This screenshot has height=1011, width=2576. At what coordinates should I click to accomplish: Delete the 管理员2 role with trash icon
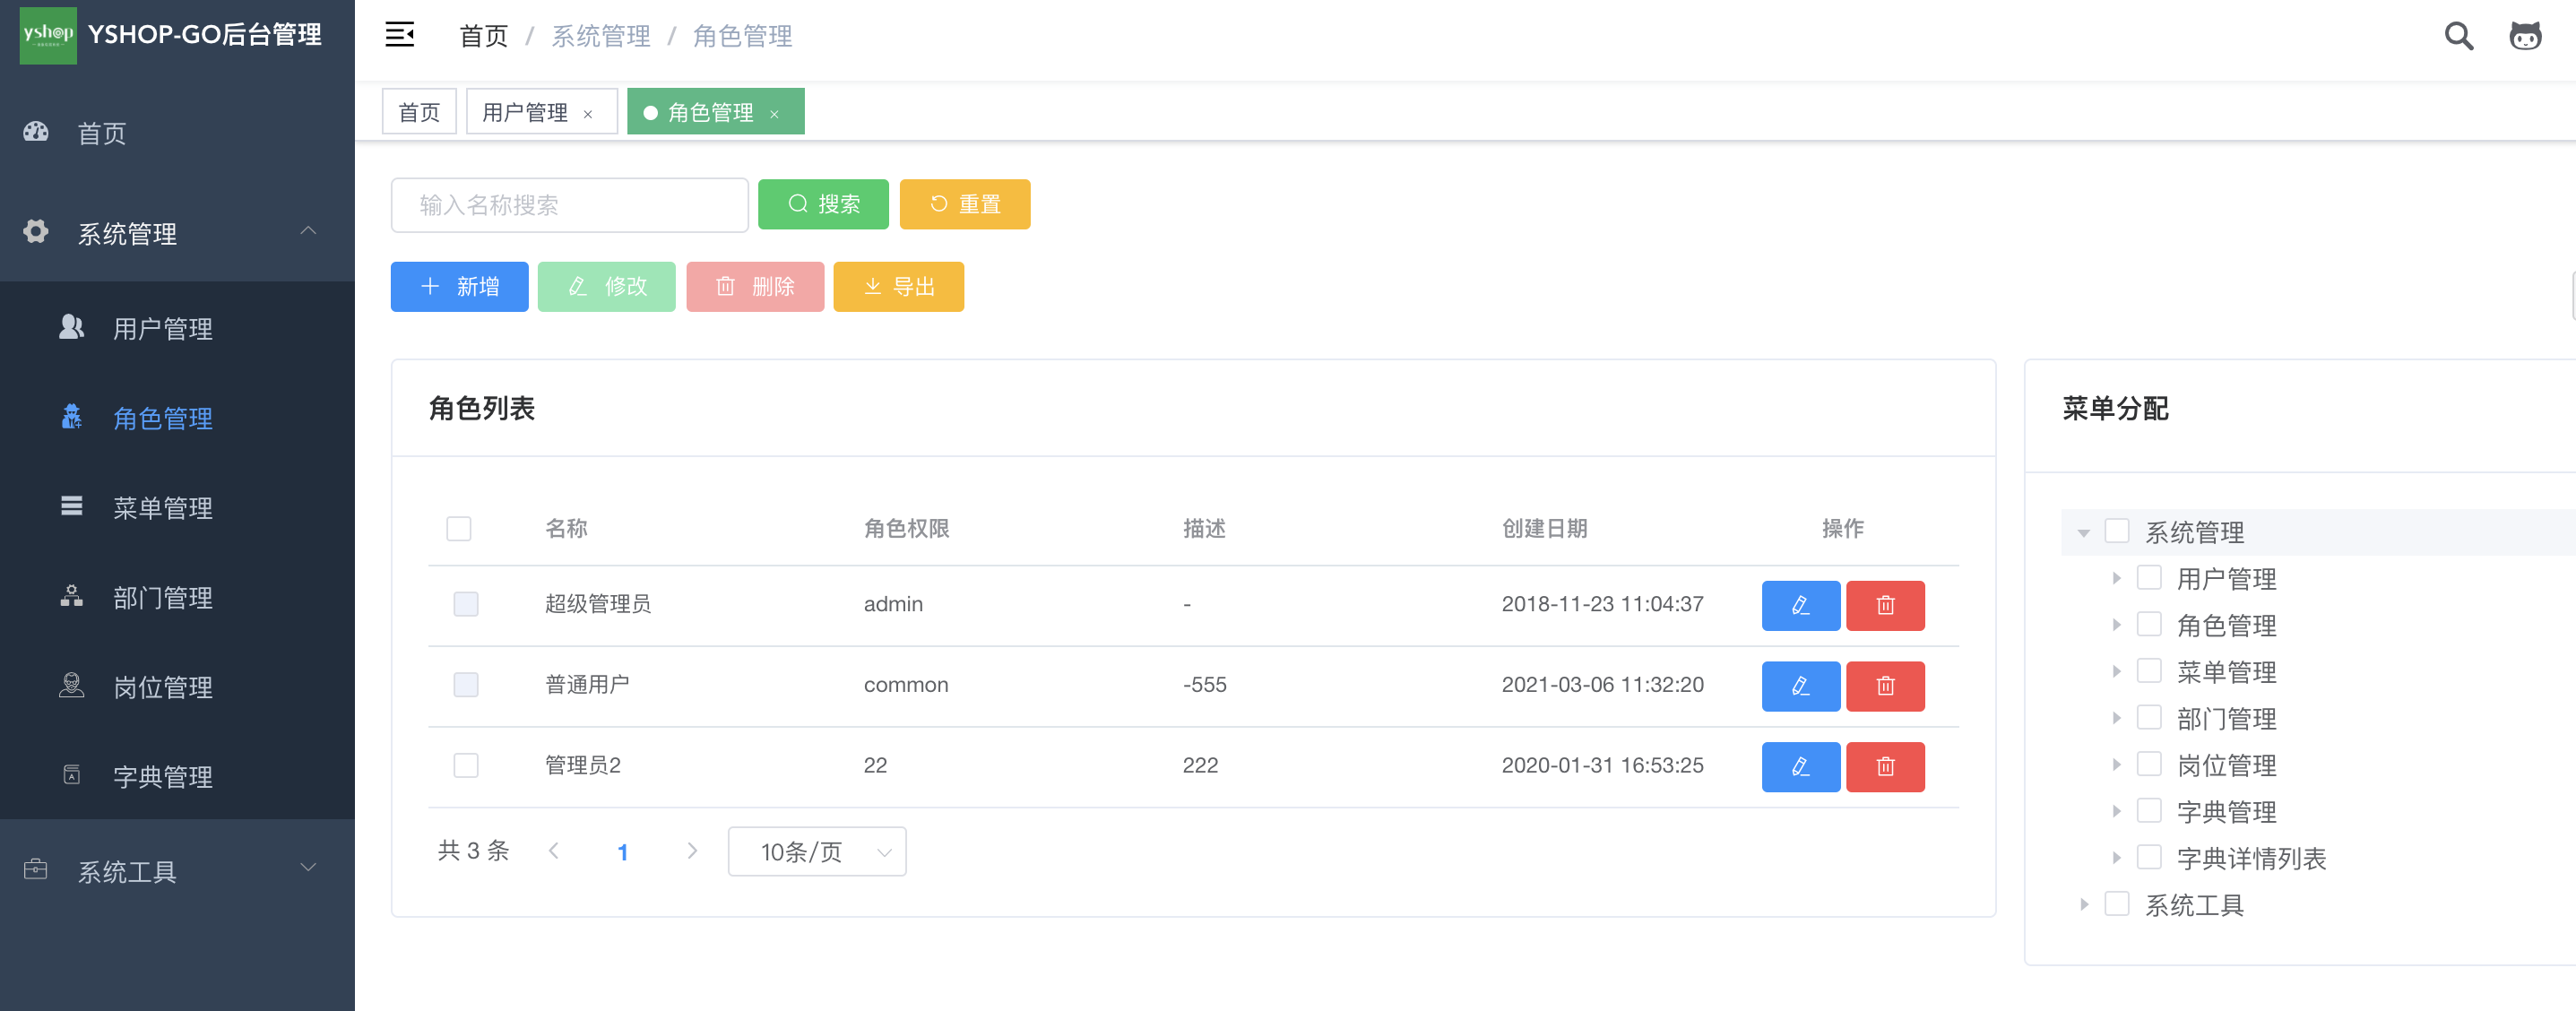1885,767
